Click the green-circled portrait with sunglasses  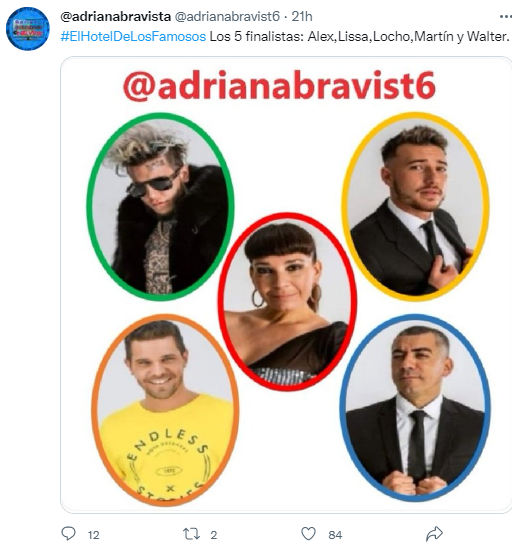pyautogui.click(x=160, y=206)
